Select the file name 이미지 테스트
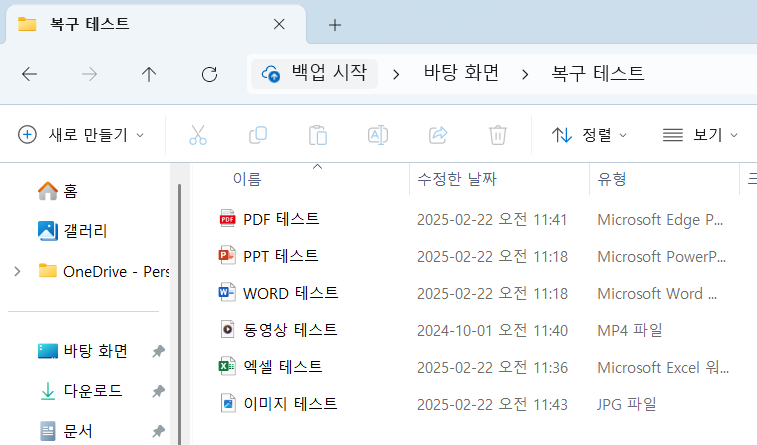Screen dimensions: 757x445 pyautogui.click(x=290, y=403)
